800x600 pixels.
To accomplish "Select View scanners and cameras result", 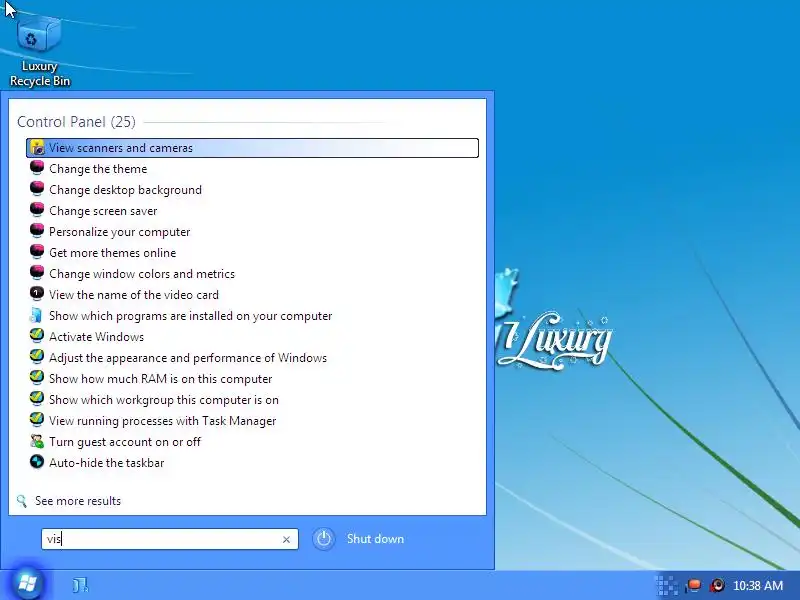I will point(253,148).
